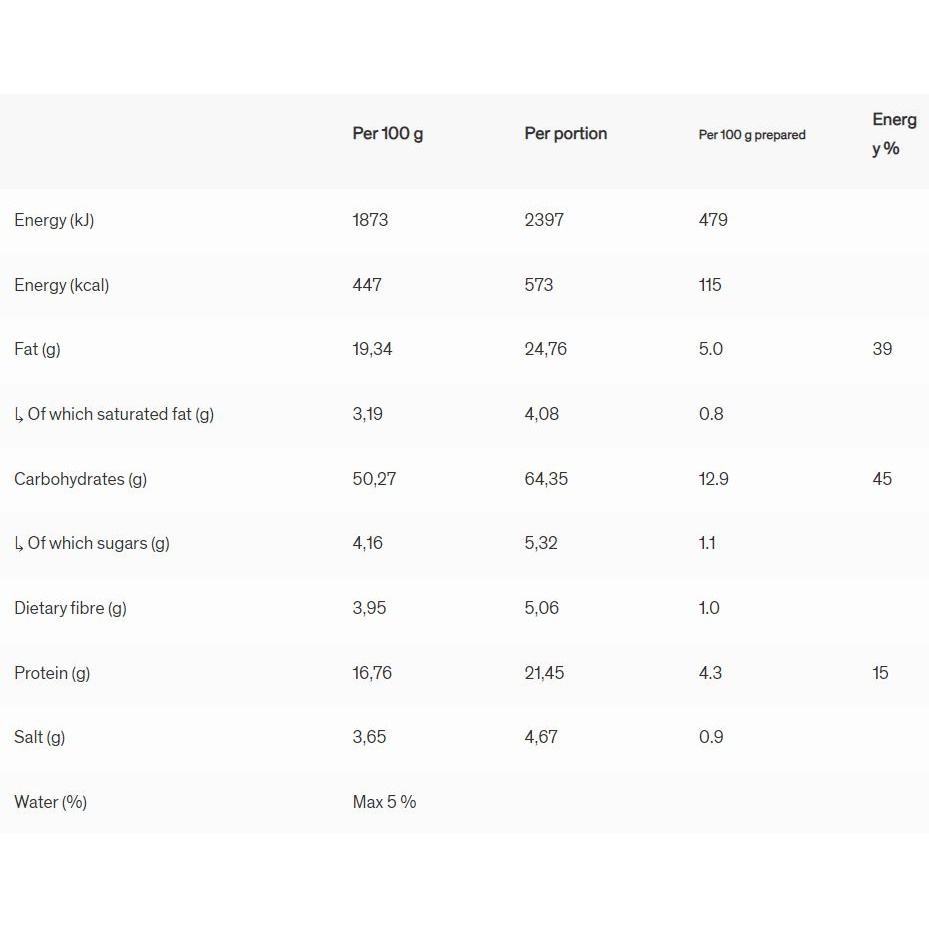Select the 'Per portion' column header
Viewport: 929px width, 929px height.
click(x=565, y=133)
